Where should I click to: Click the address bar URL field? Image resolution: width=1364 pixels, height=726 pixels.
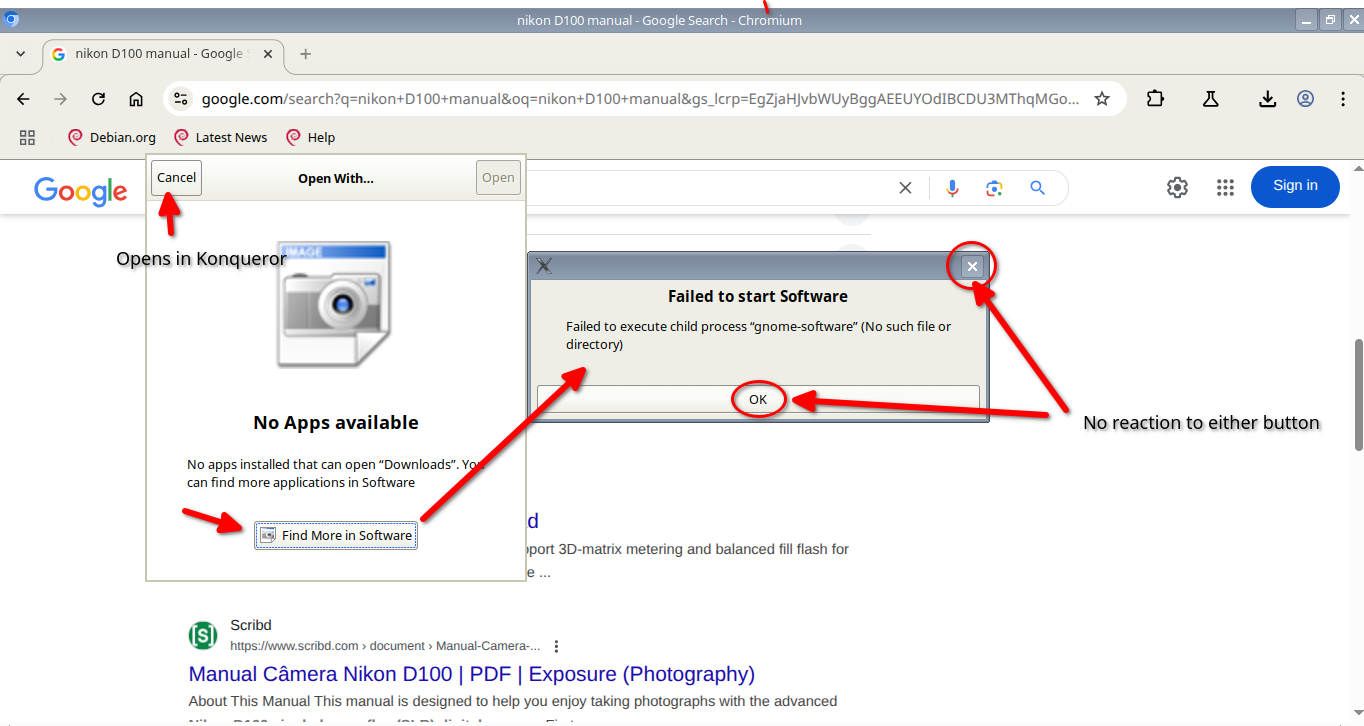coord(640,99)
